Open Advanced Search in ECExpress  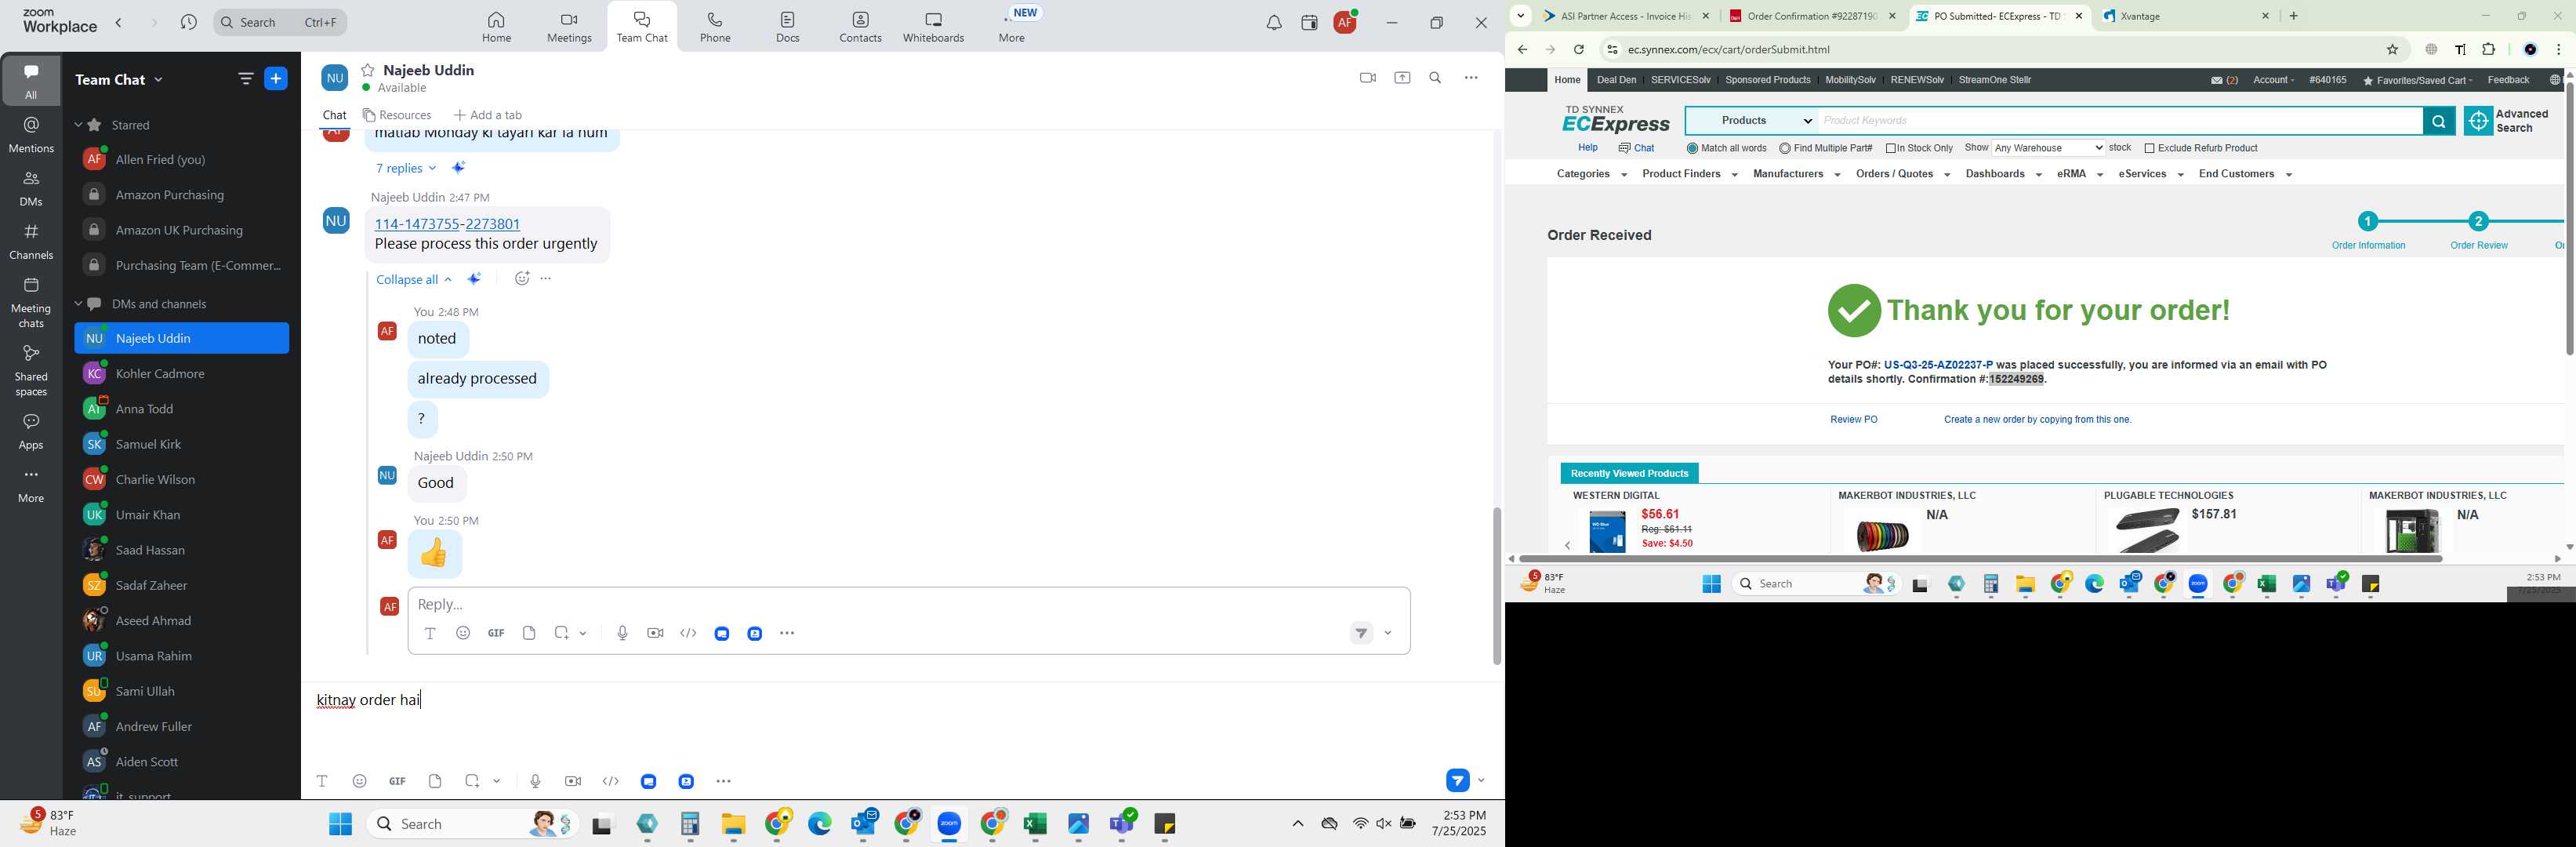pyautogui.click(x=2507, y=121)
